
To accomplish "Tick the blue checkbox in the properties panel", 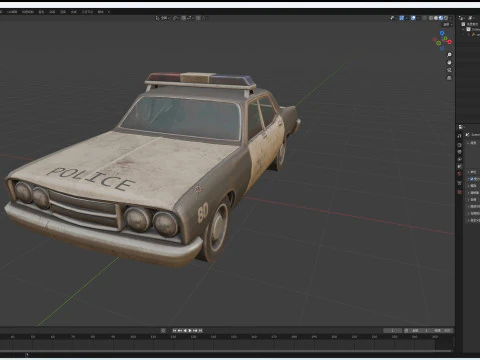I will pos(472,179).
